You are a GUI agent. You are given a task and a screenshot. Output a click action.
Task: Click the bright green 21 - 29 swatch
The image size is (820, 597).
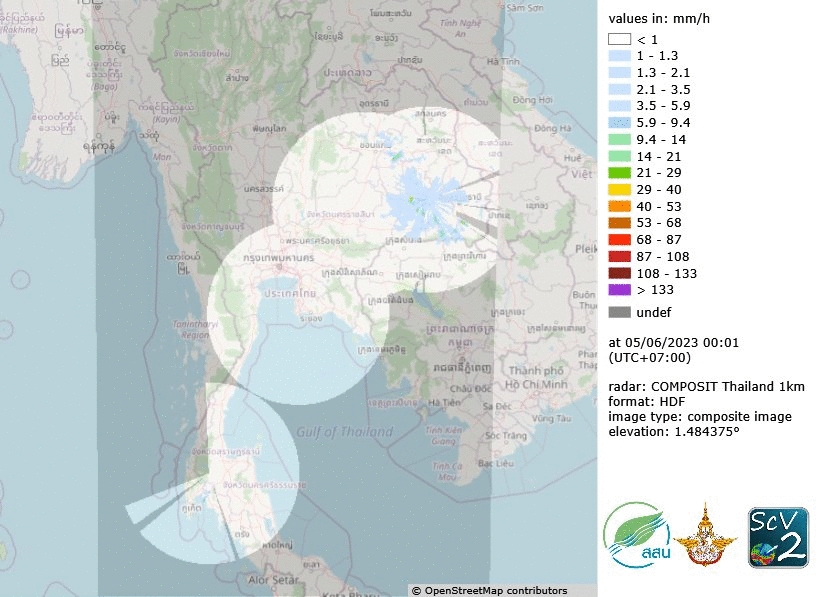(620, 172)
